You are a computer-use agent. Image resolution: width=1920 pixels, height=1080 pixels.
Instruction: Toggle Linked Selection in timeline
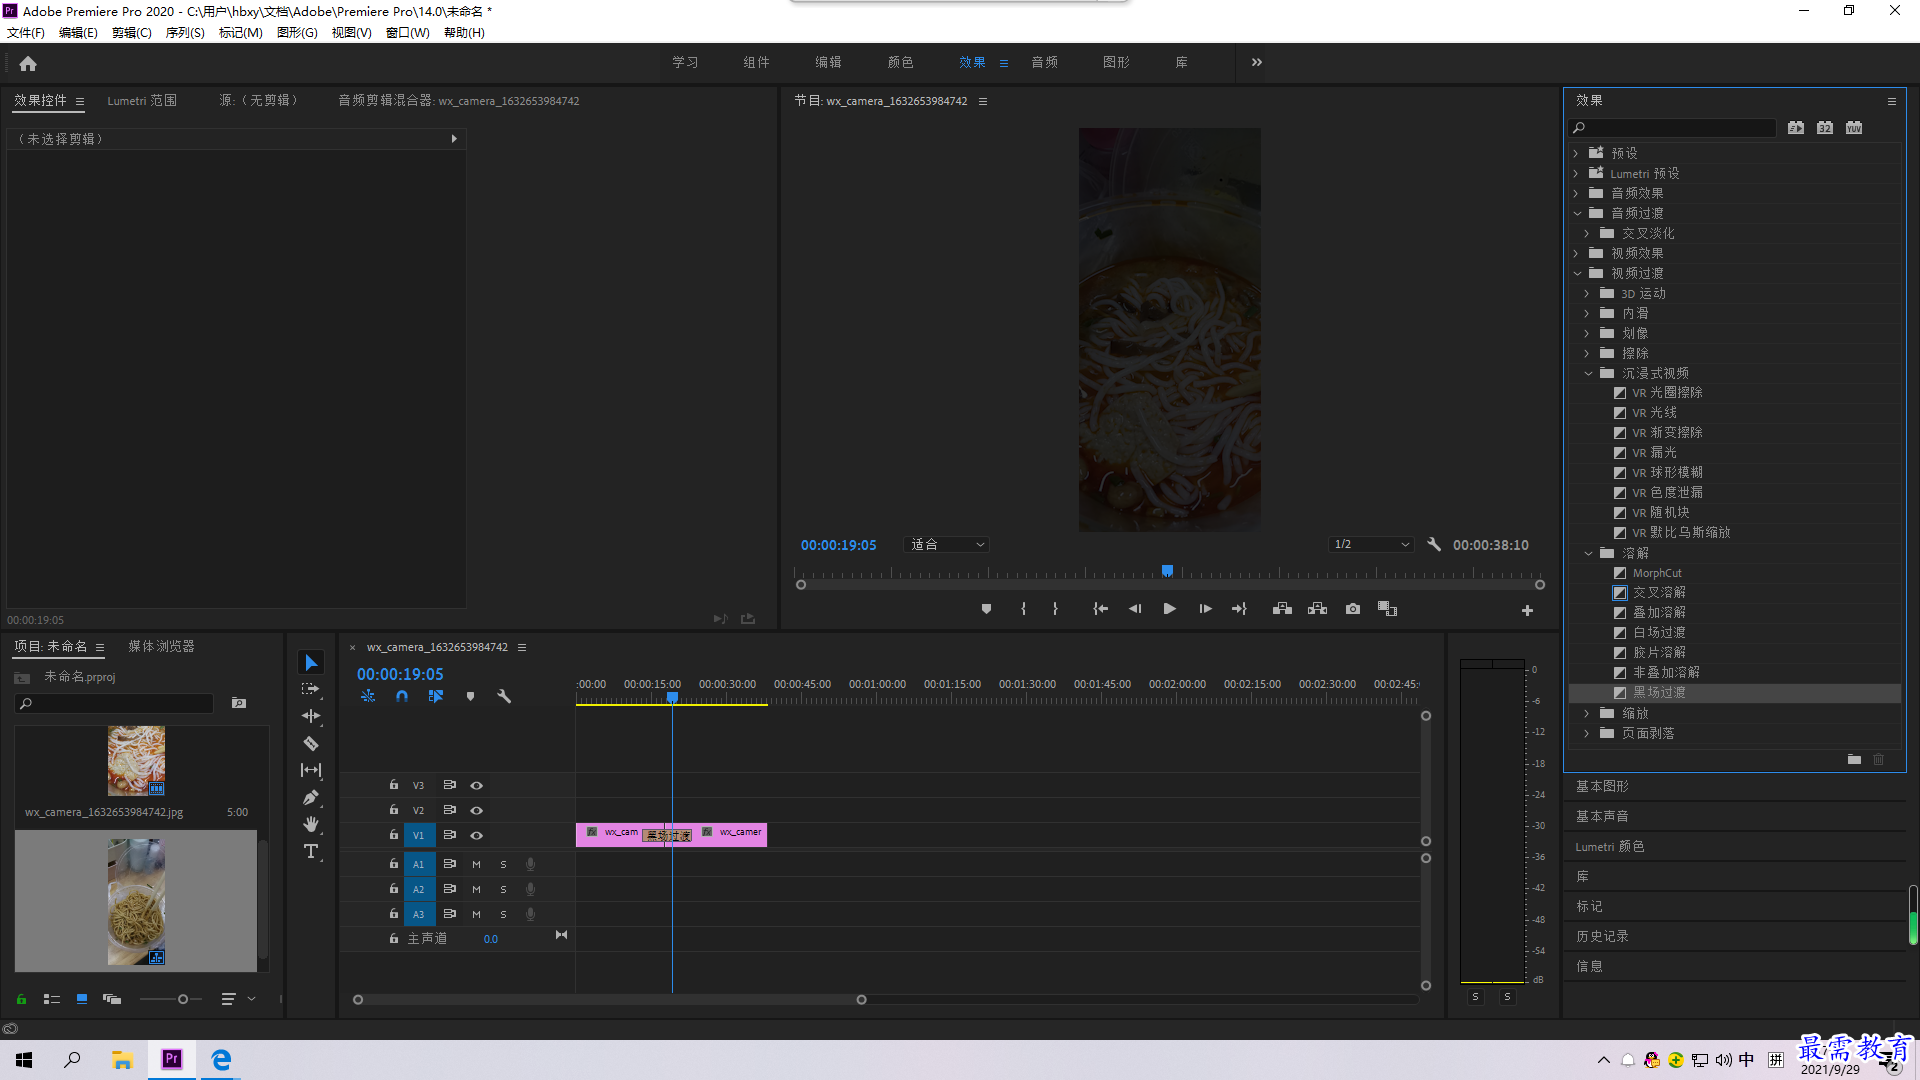click(x=436, y=696)
